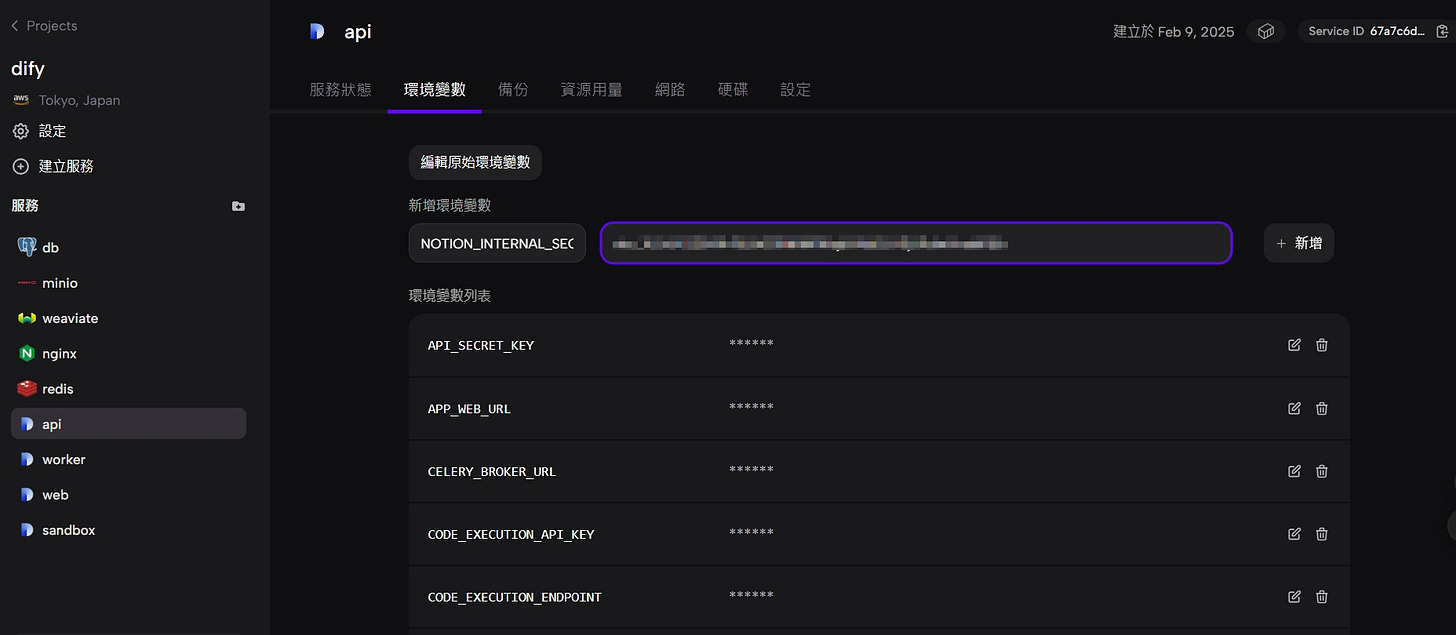
Task: Click the masked value of API_SECRET_KEY
Action: [x=751, y=344]
